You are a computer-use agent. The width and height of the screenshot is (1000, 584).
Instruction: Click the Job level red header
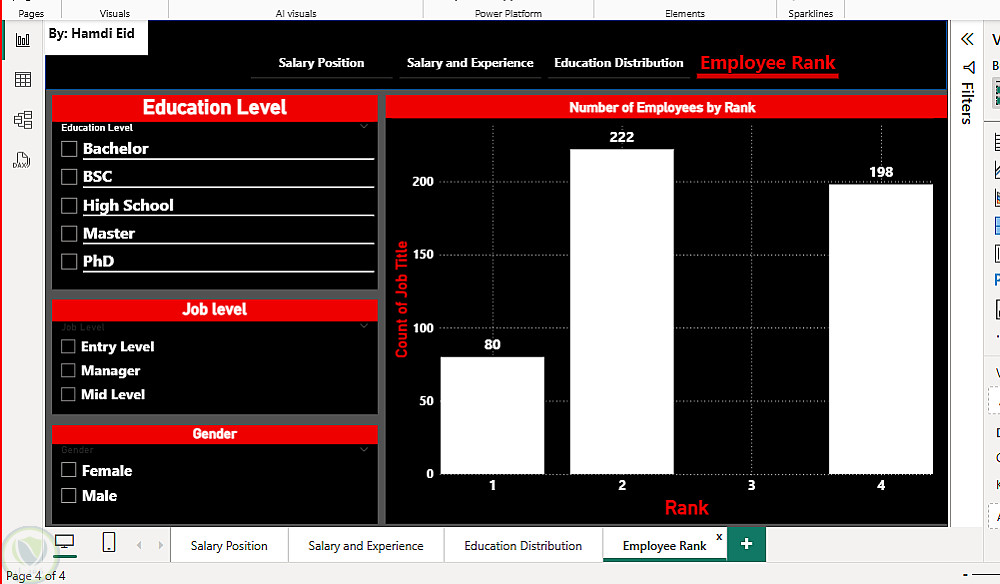click(x=215, y=309)
